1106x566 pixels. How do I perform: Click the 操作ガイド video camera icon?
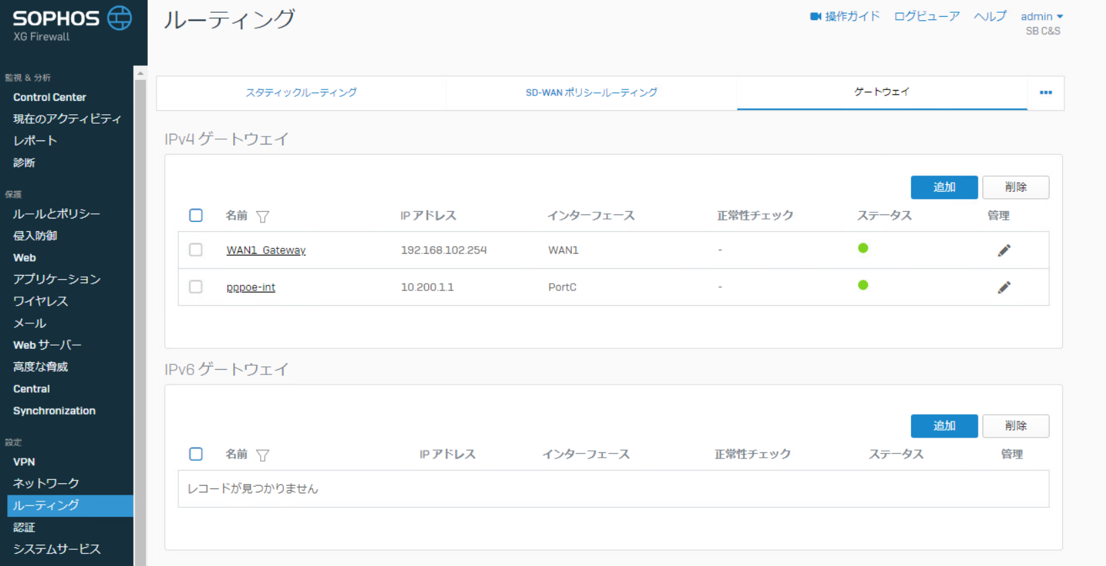[816, 16]
